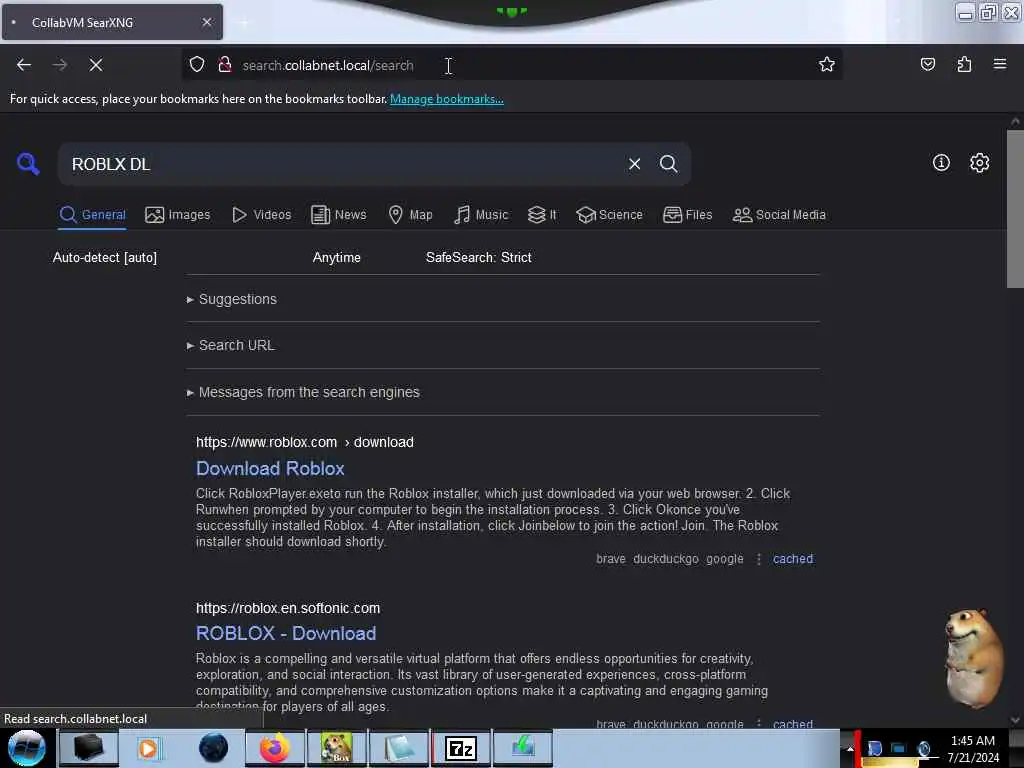This screenshot has height=768, width=1024.
Task: Click the google engine label on first result
Action: pos(725,559)
